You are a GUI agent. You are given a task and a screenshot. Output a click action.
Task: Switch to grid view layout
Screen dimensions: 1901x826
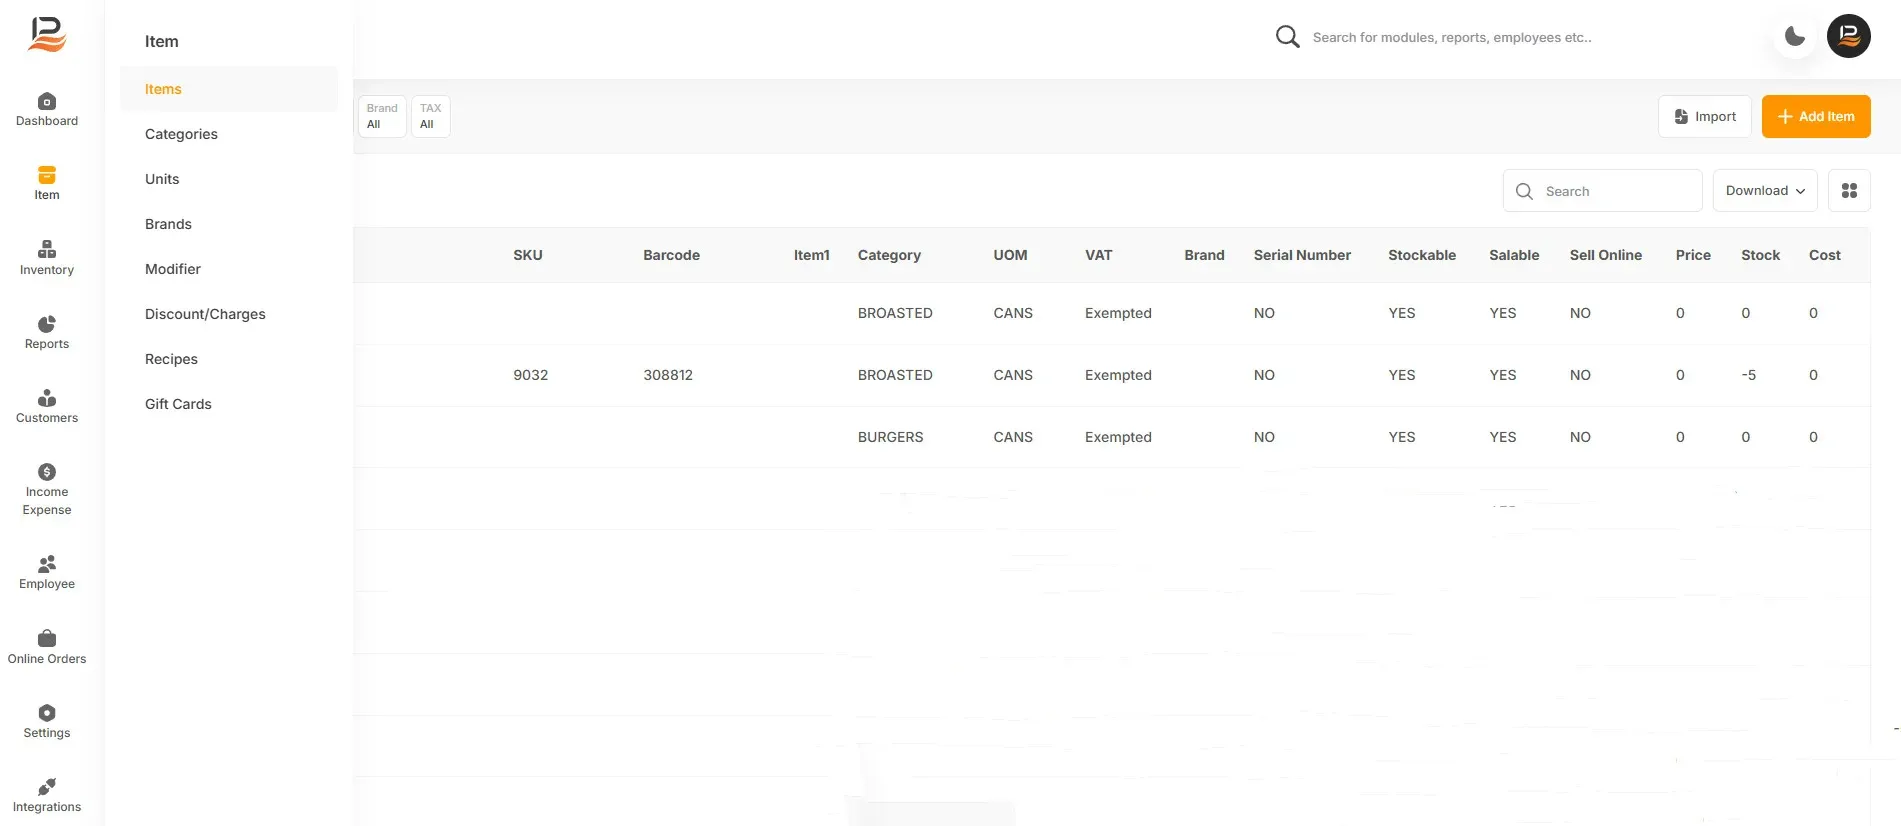coord(1849,191)
